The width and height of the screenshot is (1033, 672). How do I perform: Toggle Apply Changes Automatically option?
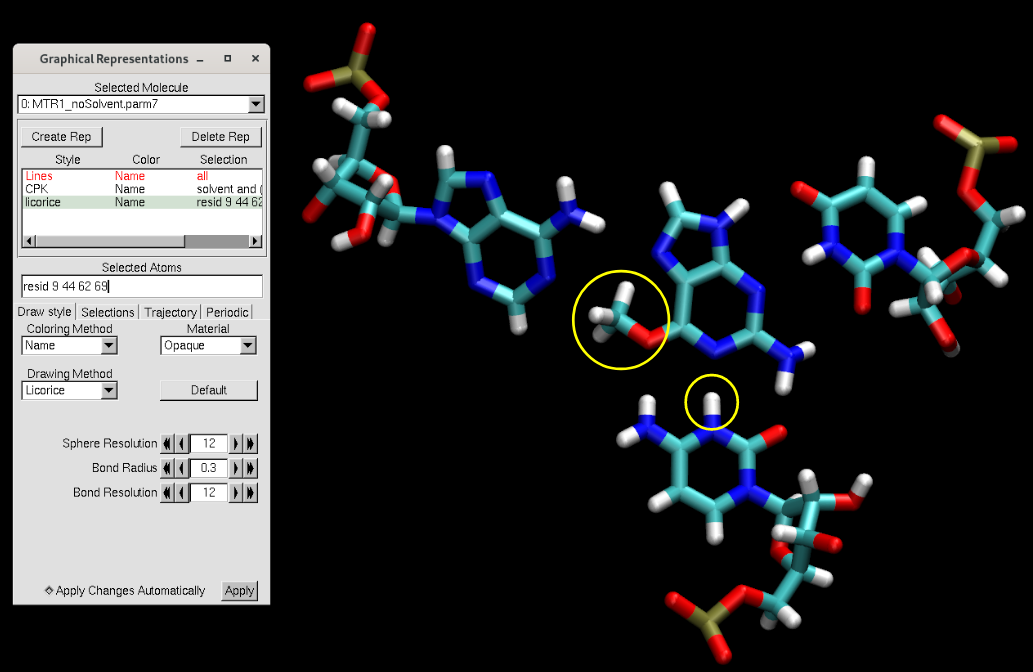[x=50, y=590]
